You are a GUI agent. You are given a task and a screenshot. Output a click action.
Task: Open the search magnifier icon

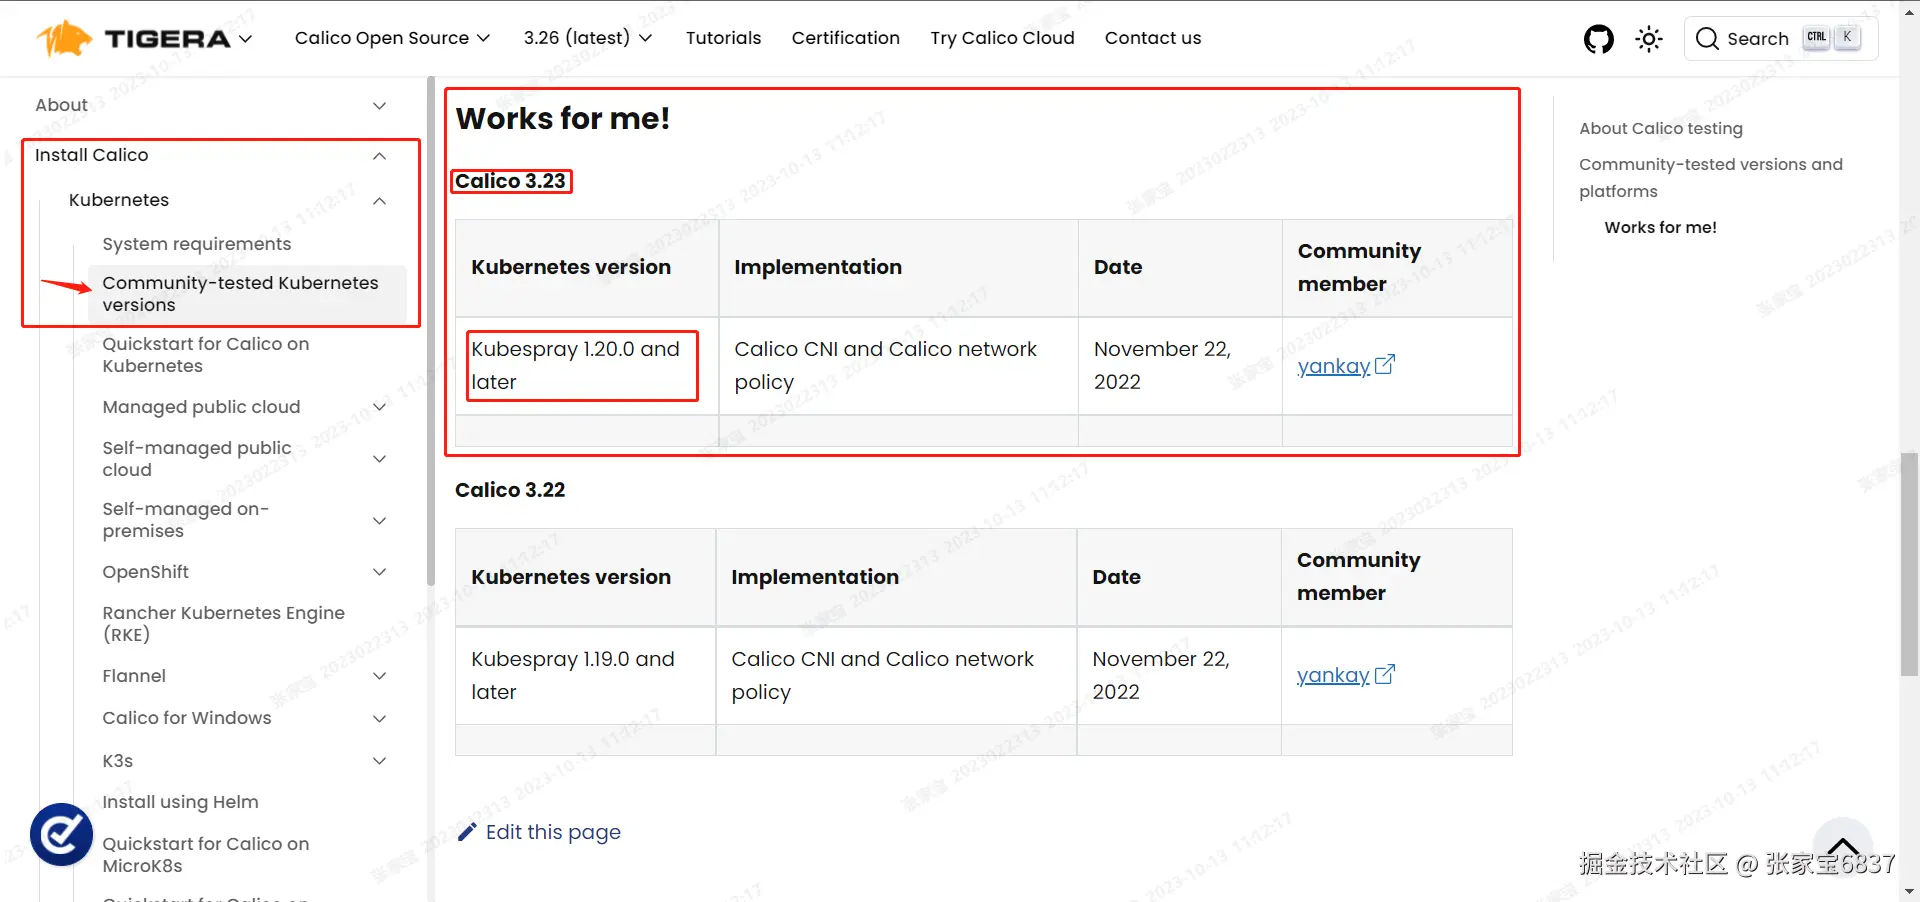1707,39
